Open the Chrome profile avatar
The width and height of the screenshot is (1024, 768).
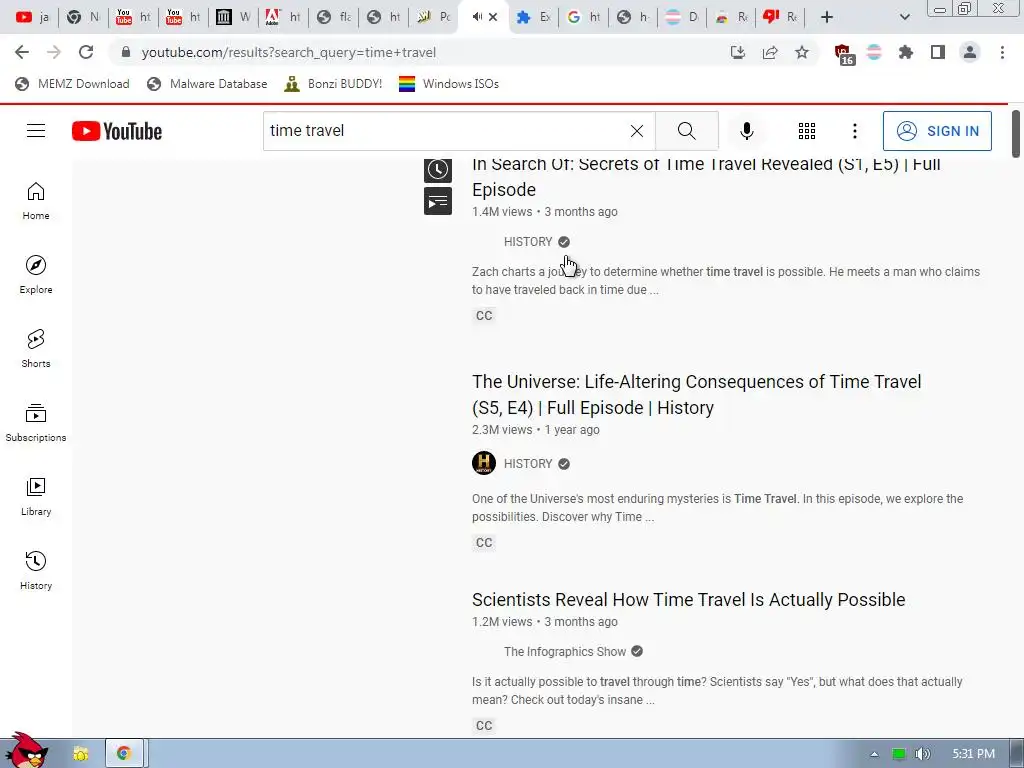[x=970, y=52]
